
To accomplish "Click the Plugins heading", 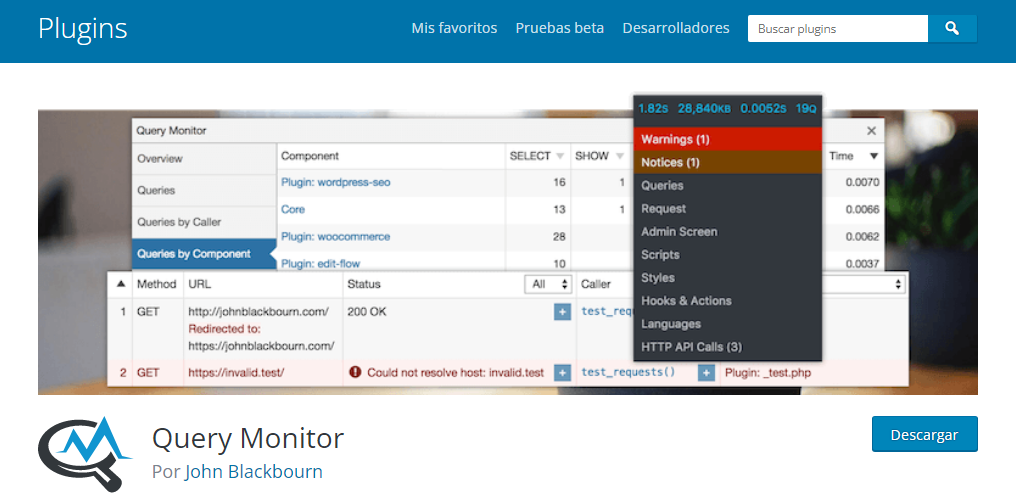I will tap(83, 29).
